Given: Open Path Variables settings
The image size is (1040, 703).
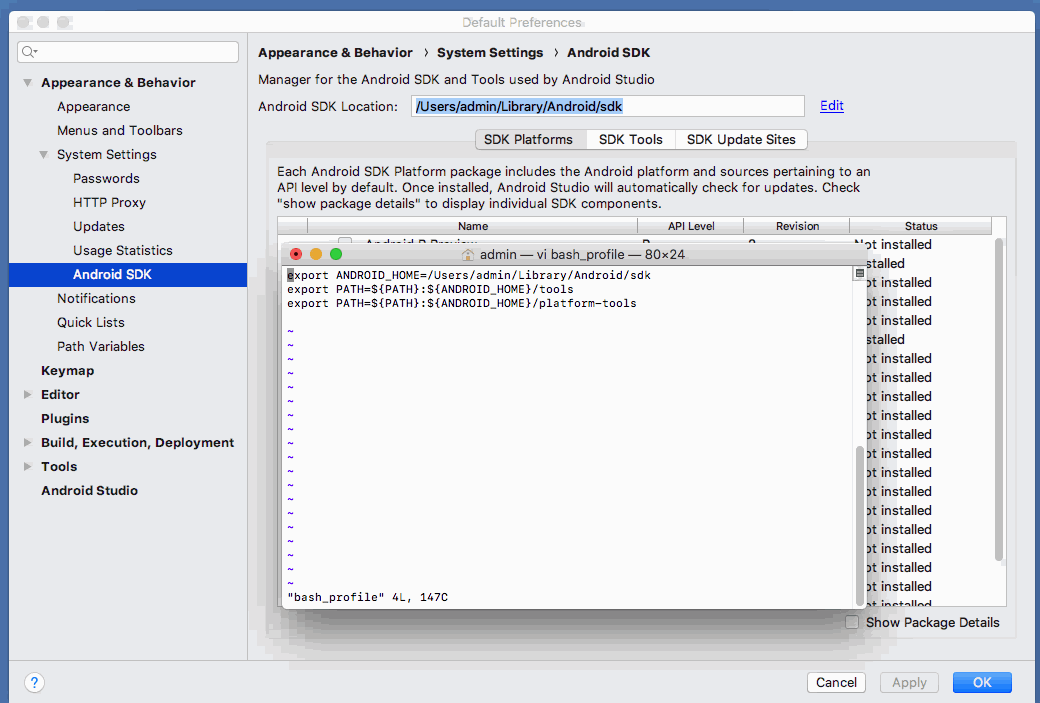Looking at the screenshot, I should point(101,346).
